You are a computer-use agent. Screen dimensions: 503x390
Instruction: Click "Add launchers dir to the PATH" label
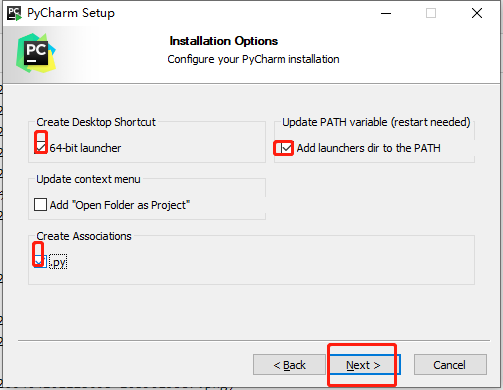point(369,148)
